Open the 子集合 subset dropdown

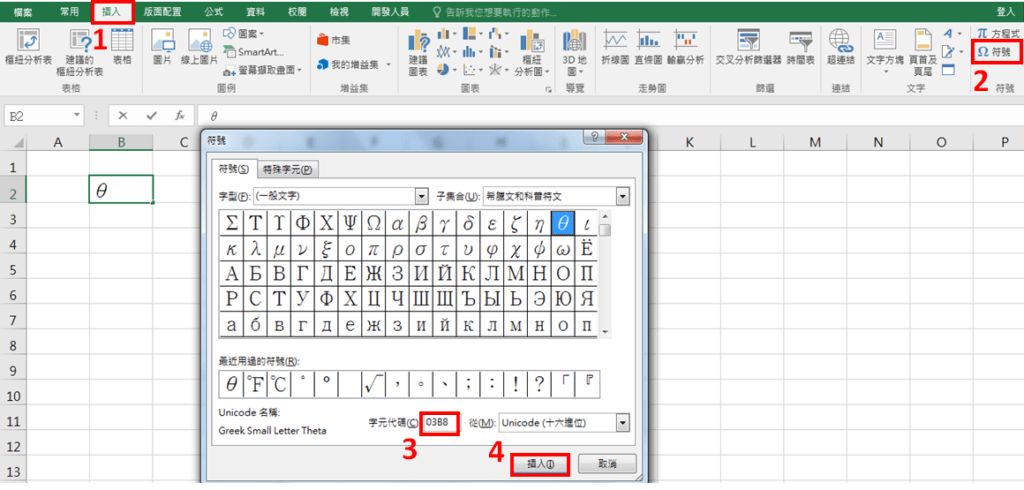(622, 196)
